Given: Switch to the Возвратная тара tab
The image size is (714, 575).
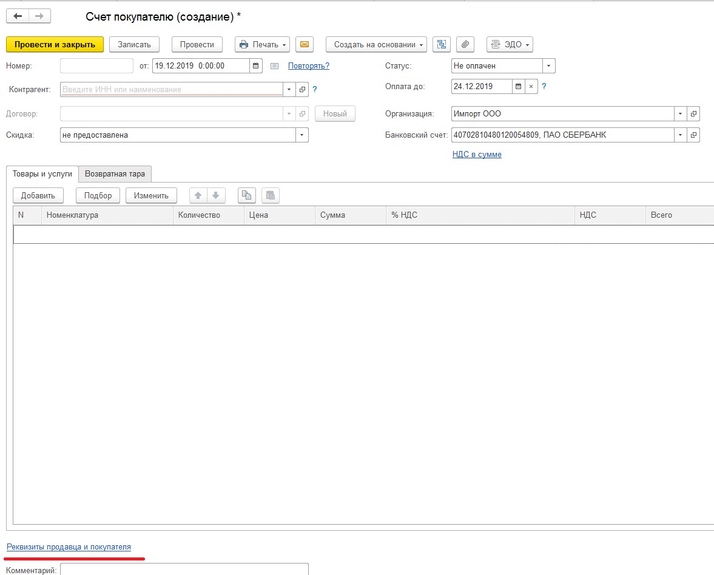Looking at the screenshot, I should click(x=115, y=173).
